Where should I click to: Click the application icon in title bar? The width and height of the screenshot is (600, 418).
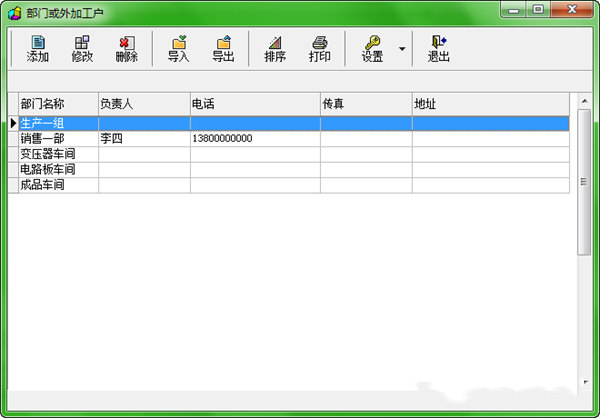point(14,12)
